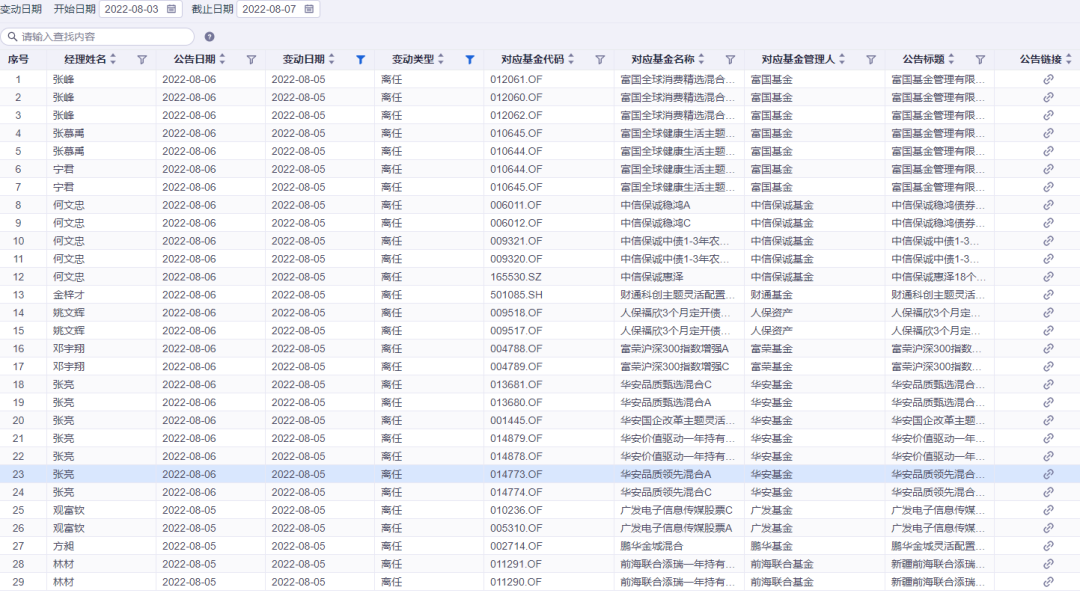Open the start date calendar picker icon

click(172, 9)
